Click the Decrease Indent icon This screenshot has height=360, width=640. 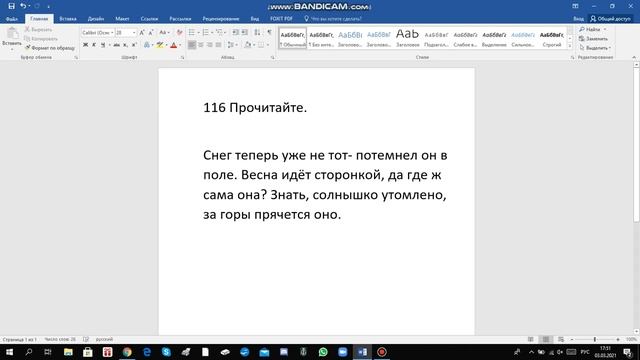click(236, 32)
